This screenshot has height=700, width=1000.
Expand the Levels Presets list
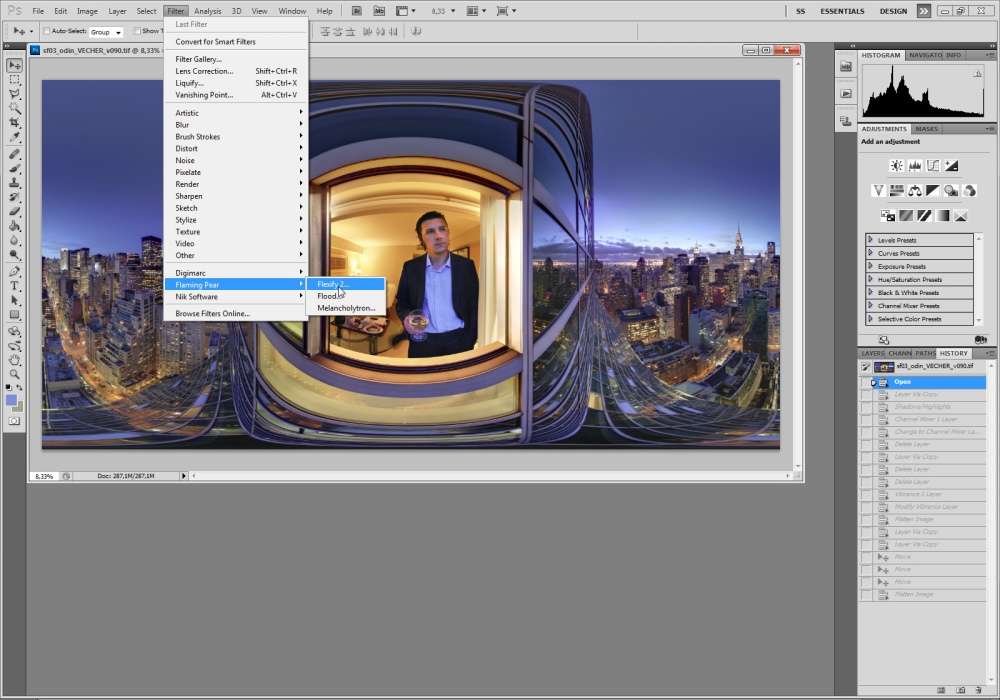pos(870,240)
